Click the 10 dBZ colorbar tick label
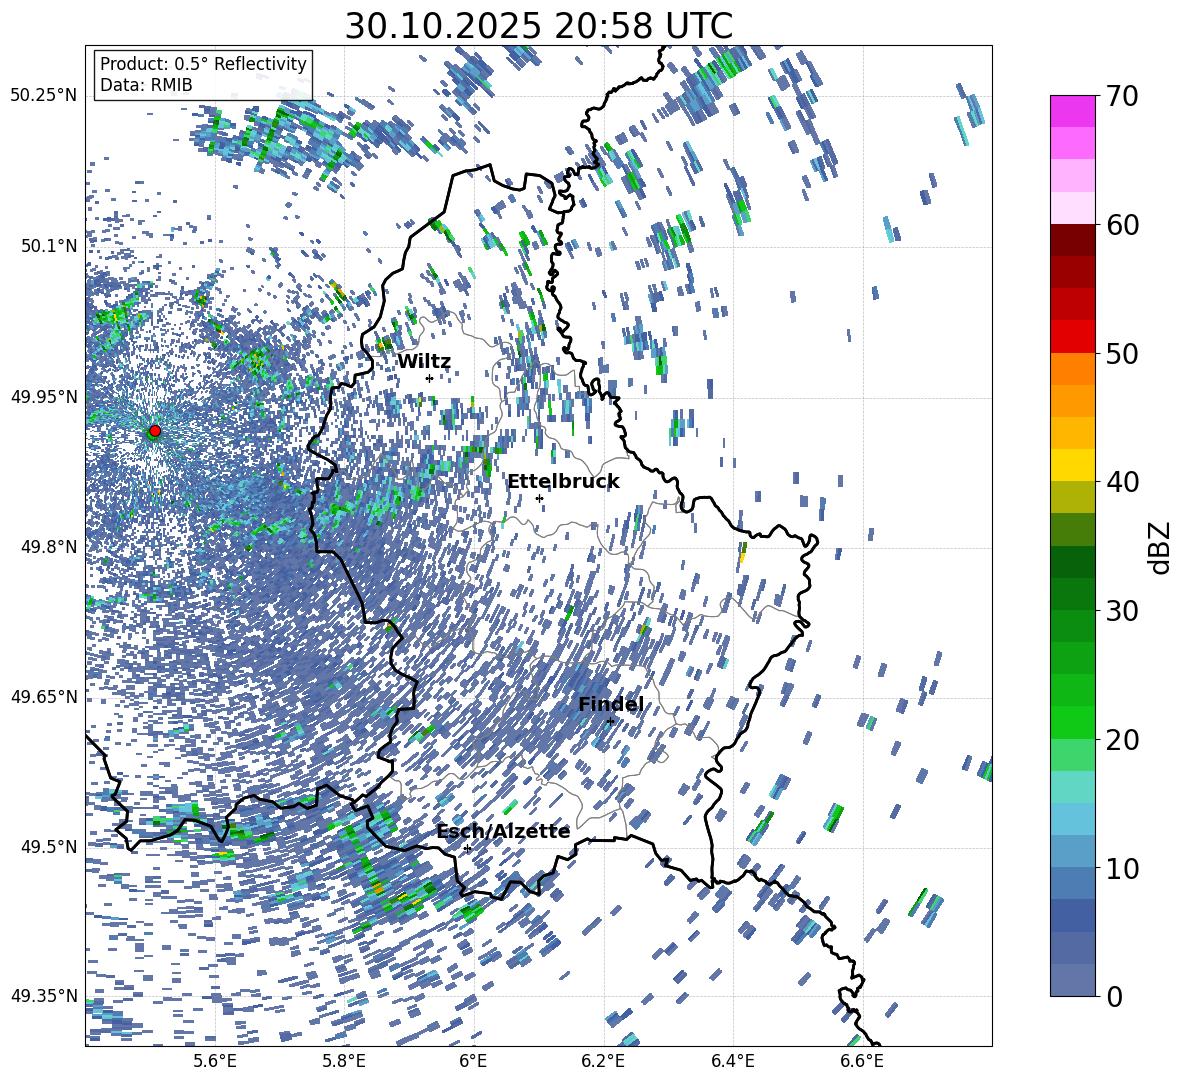Screen dimensions: 1184x1081 pyautogui.click(x=1122, y=868)
